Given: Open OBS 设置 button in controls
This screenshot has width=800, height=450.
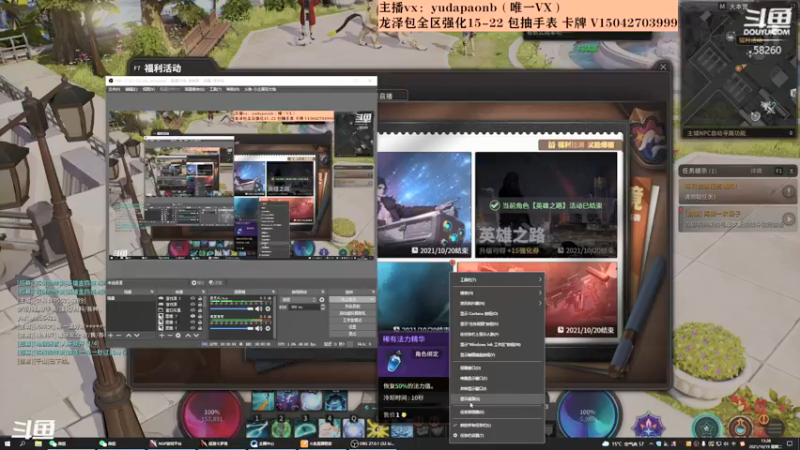Looking at the screenshot, I should [x=353, y=327].
